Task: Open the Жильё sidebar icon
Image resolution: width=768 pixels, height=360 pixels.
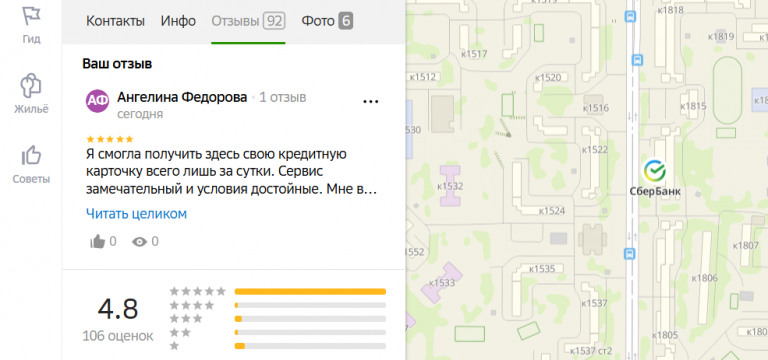Action: pyautogui.click(x=31, y=85)
